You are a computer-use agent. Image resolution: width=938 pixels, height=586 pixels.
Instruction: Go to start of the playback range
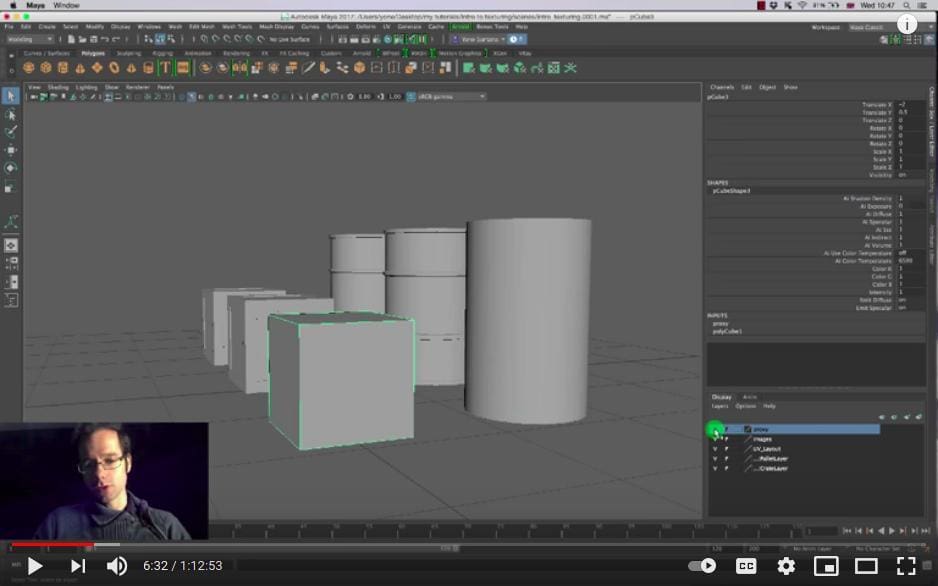click(x=847, y=531)
